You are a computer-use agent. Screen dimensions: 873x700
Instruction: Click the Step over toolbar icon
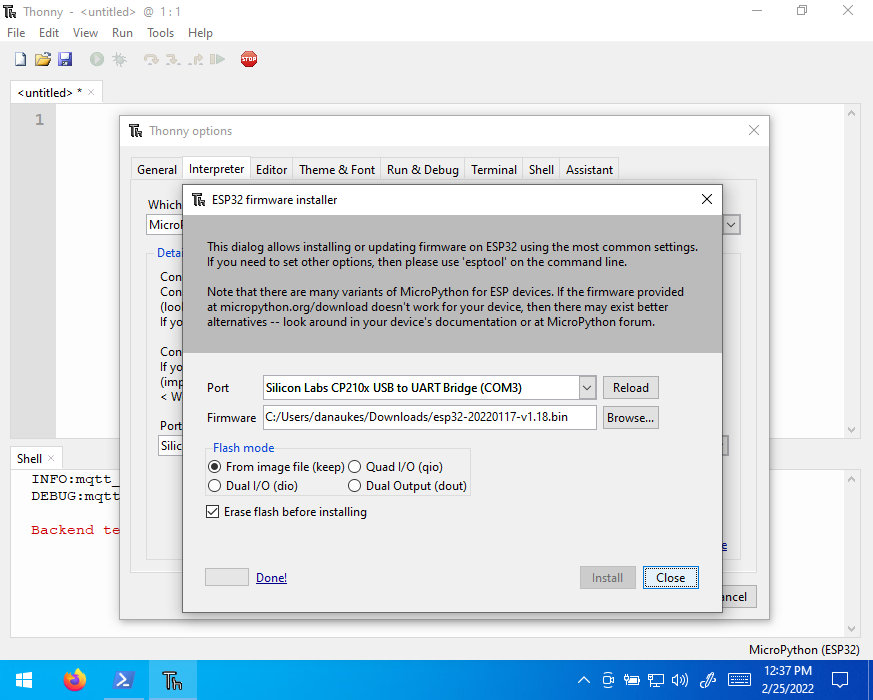151,59
